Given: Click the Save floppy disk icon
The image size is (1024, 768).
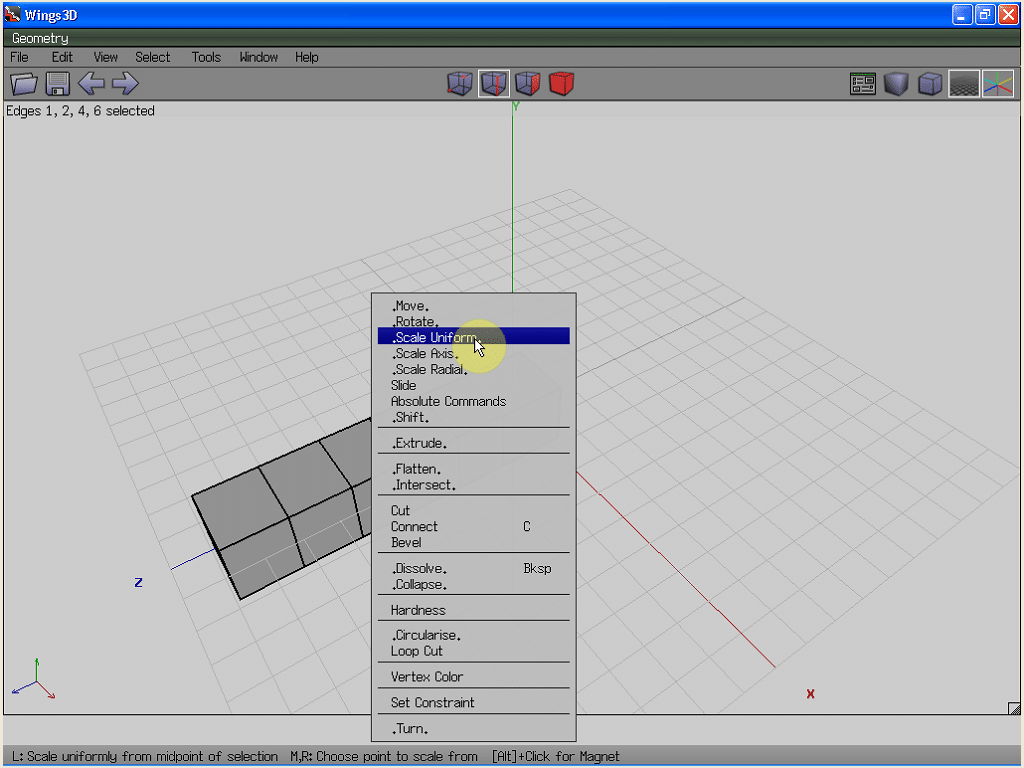Looking at the screenshot, I should click(x=57, y=84).
